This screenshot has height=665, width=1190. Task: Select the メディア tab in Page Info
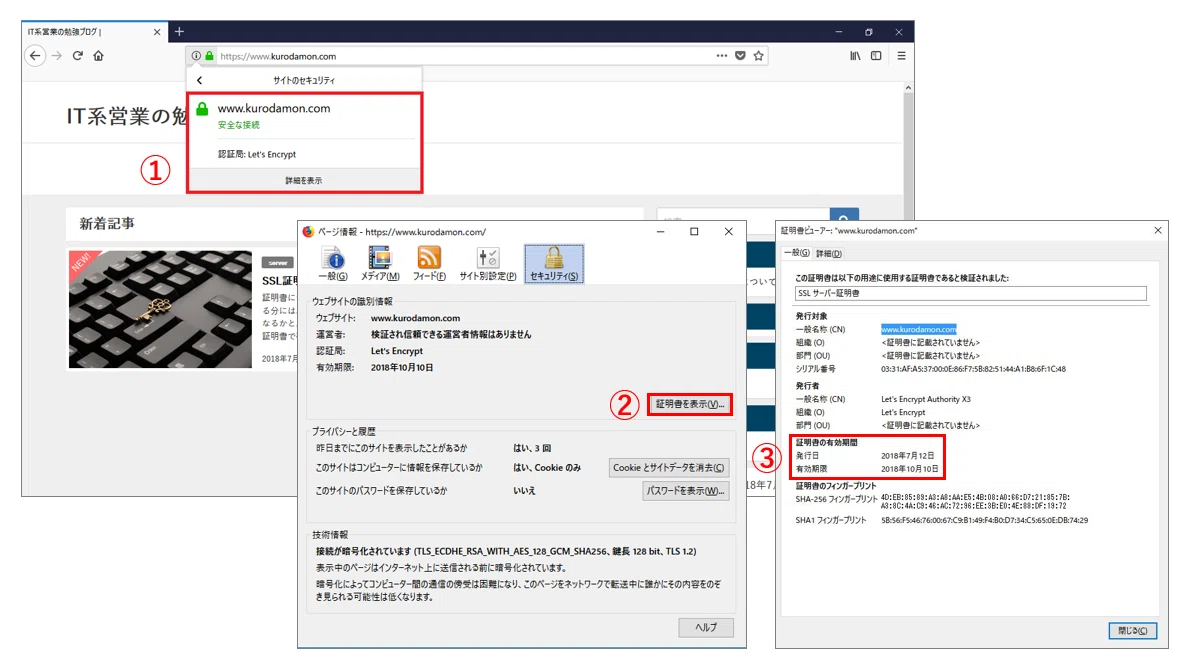(x=379, y=263)
